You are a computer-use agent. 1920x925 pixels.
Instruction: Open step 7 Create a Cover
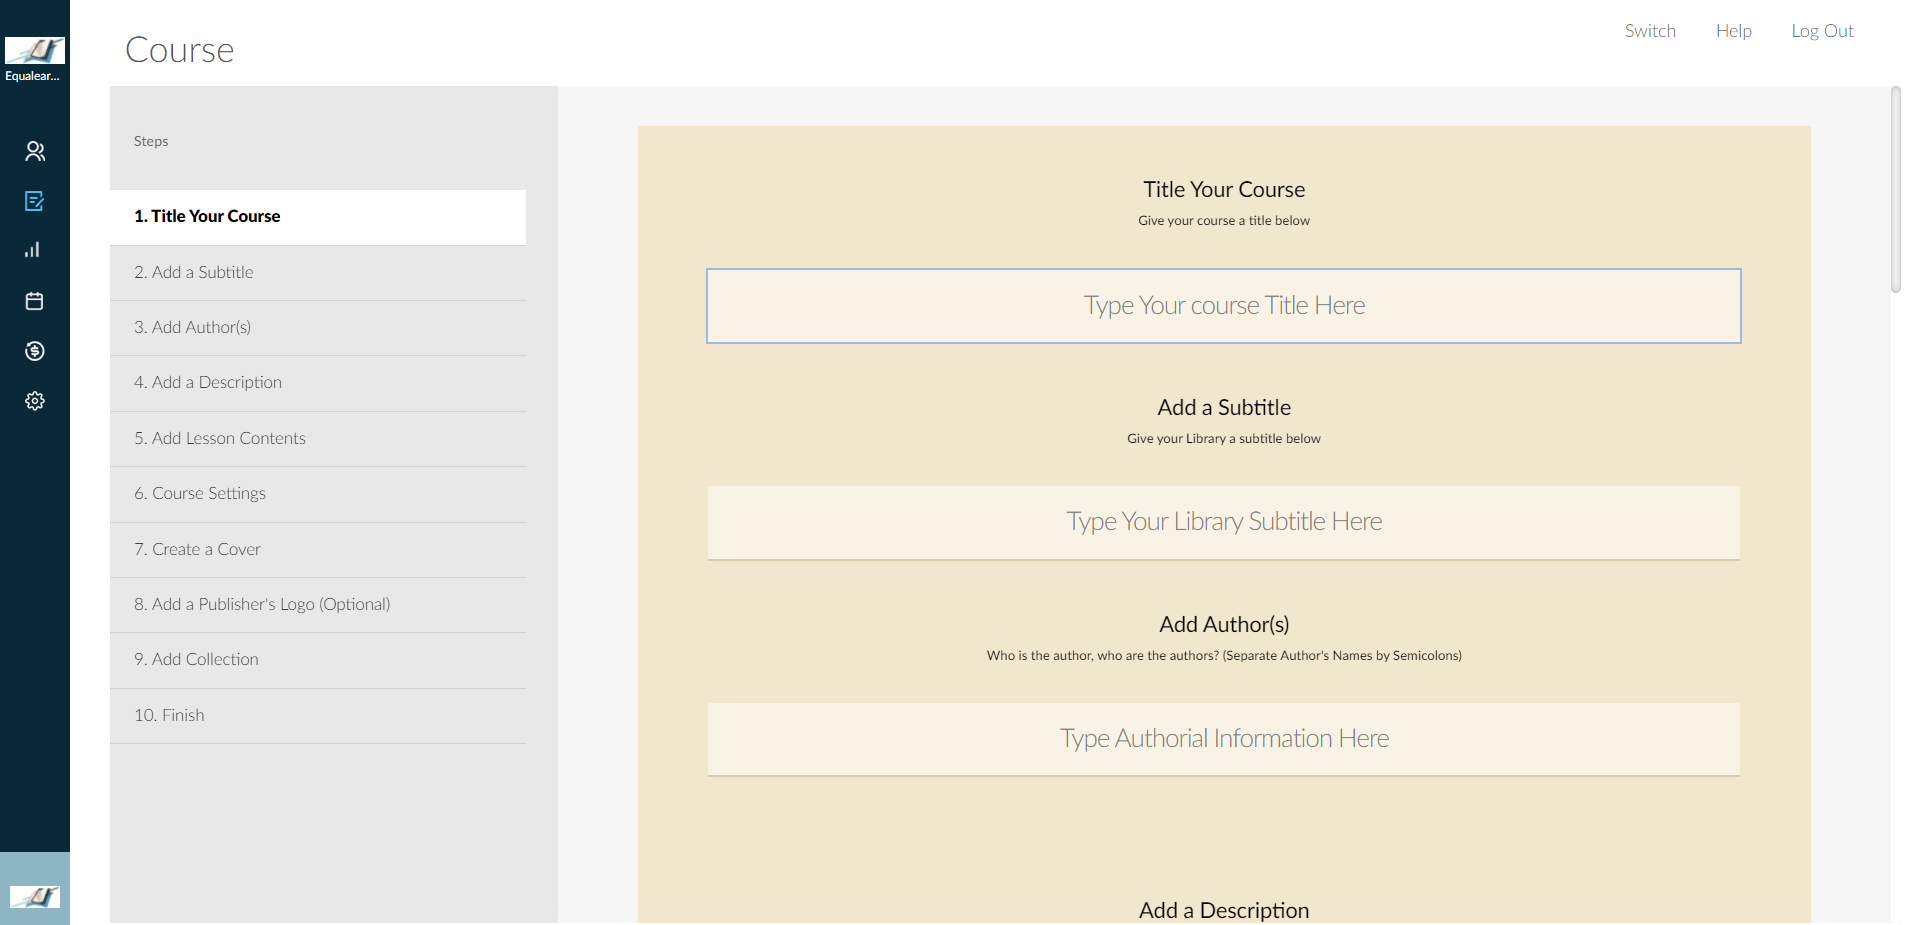pos(318,549)
